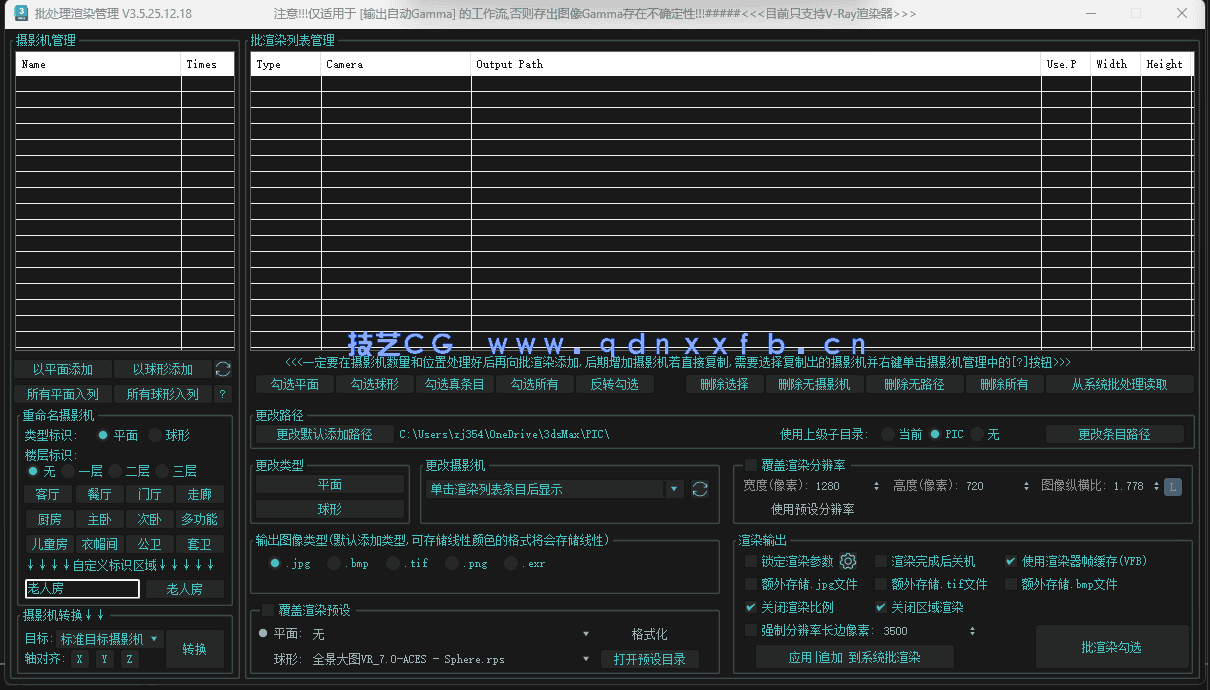The width and height of the screenshot is (1210, 690).
Task: Click the refresh icon beside the camera dropdown
Action: pyautogui.click(x=700, y=488)
